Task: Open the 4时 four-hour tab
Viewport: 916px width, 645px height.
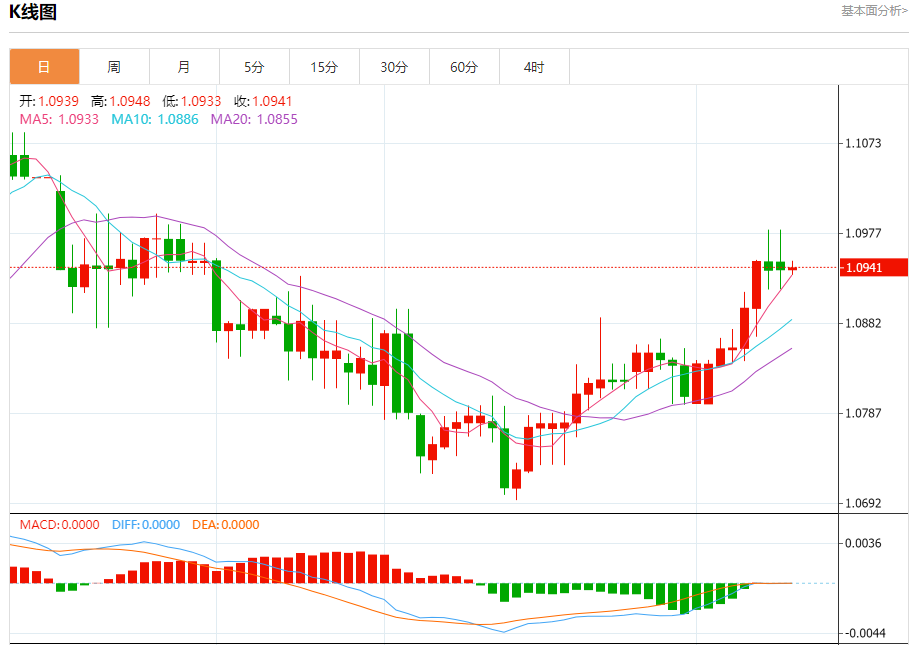Action: [534, 67]
